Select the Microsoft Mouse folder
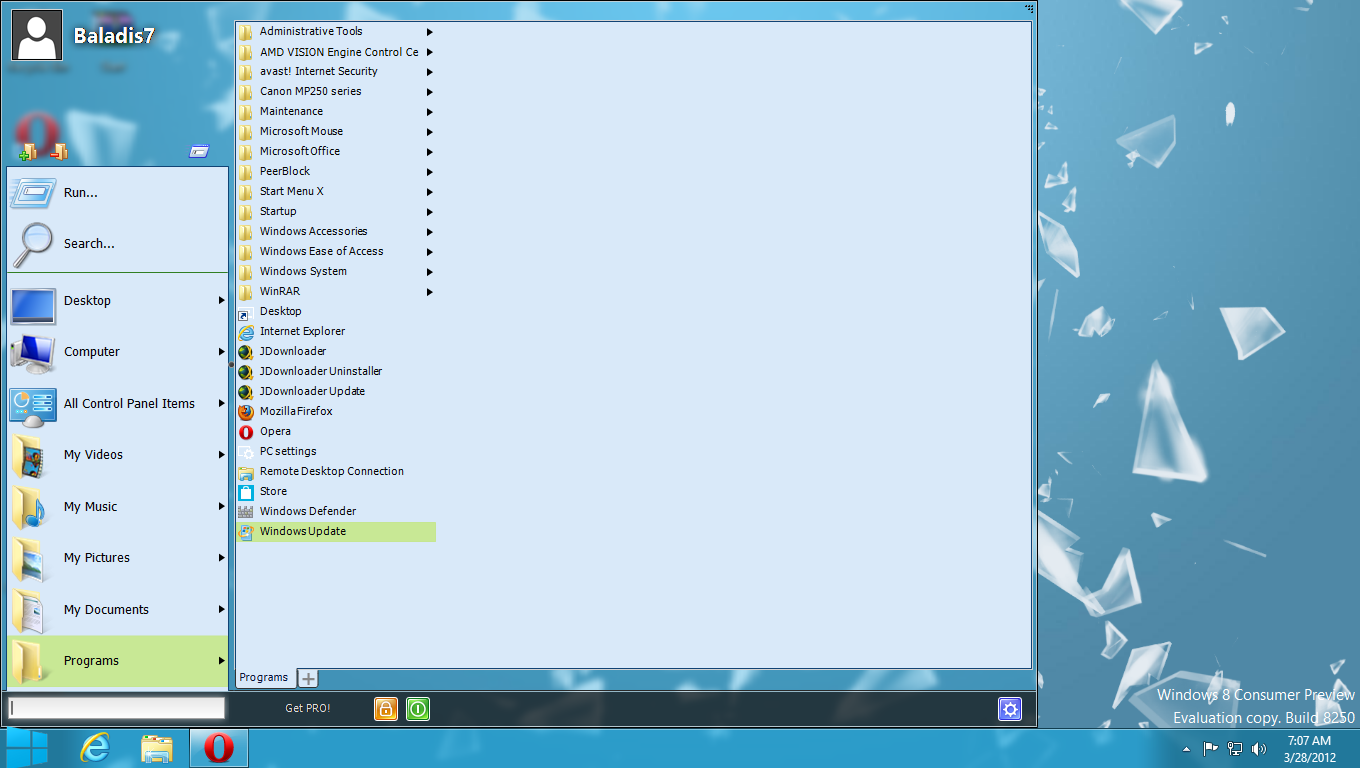The image size is (1360, 768). click(x=336, y=131)
